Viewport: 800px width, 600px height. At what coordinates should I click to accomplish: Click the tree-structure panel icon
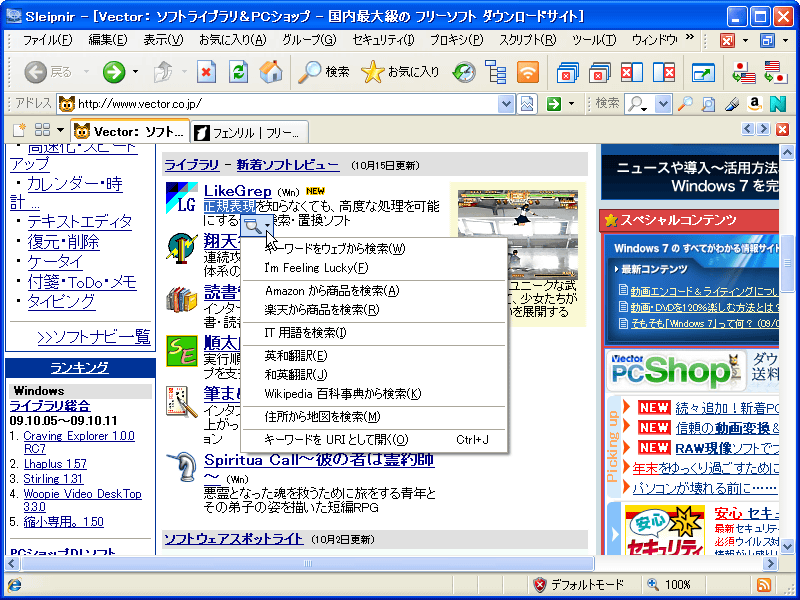tap(495, 72)
